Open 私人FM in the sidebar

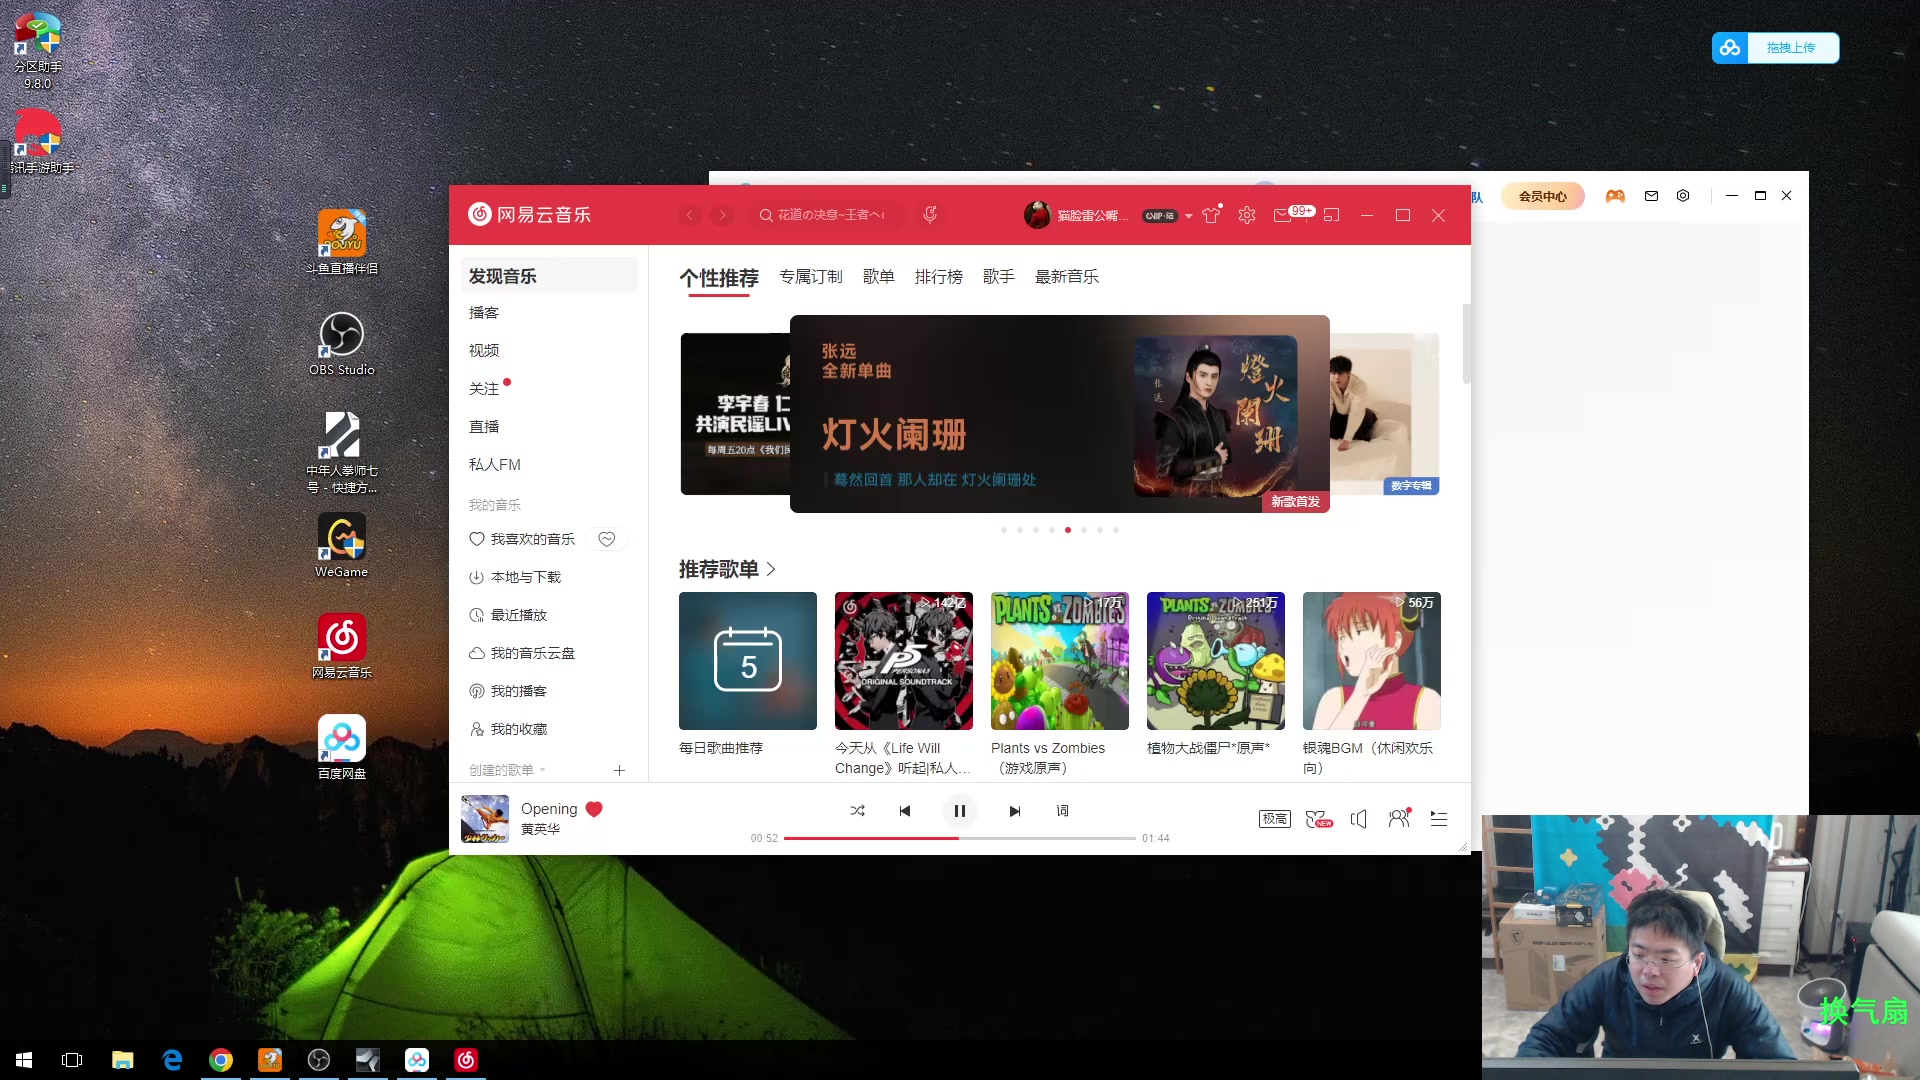click(x=495, y=465)
